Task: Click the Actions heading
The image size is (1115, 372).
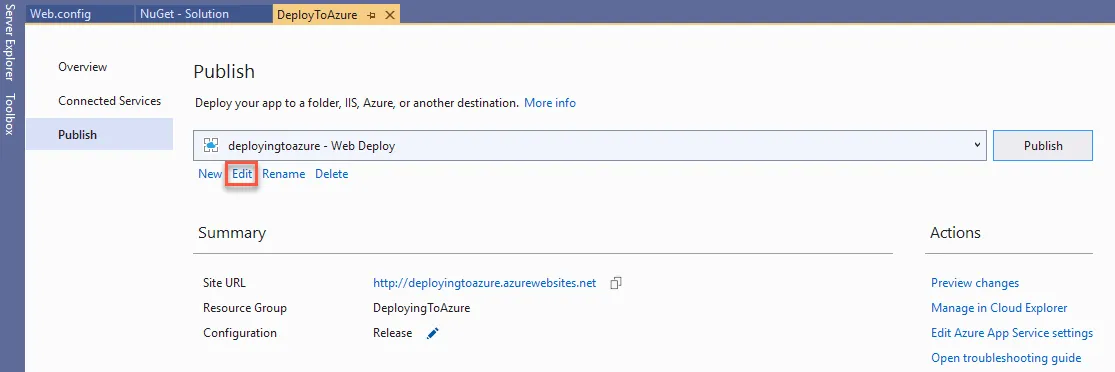Action: tap(955, 233)
